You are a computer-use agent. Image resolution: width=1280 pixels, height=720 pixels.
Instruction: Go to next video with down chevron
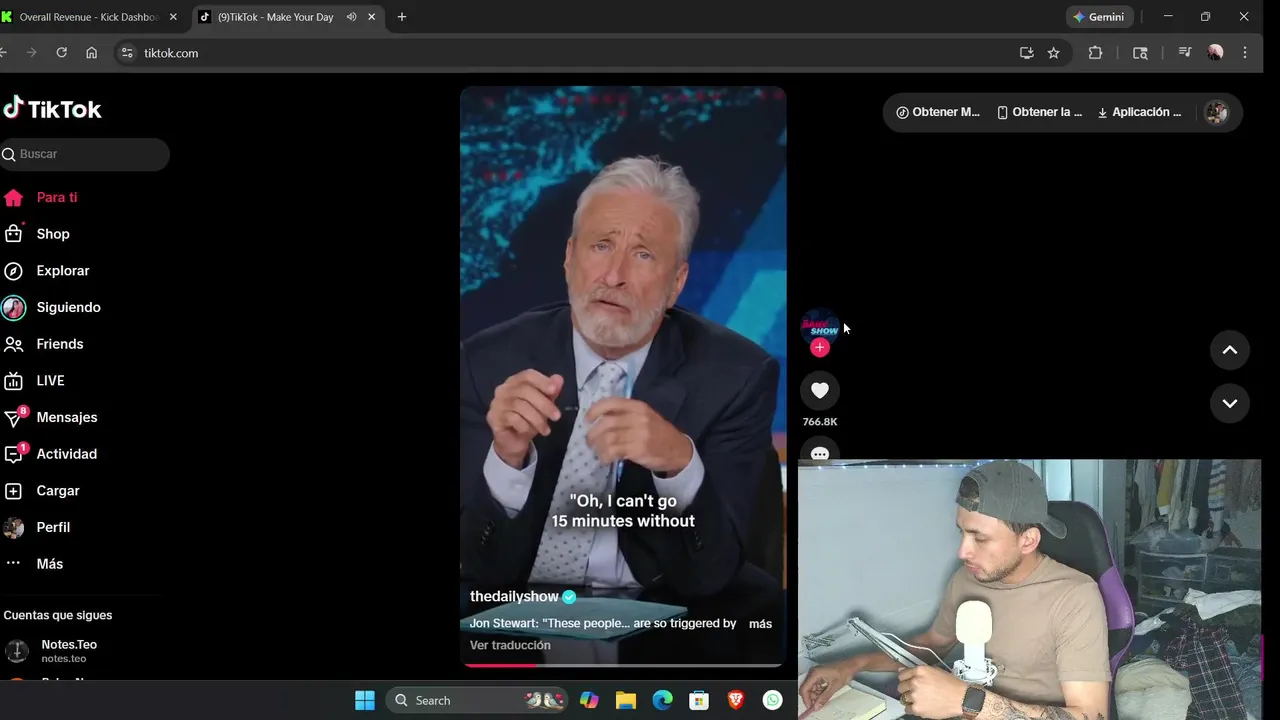(1230, 403)
